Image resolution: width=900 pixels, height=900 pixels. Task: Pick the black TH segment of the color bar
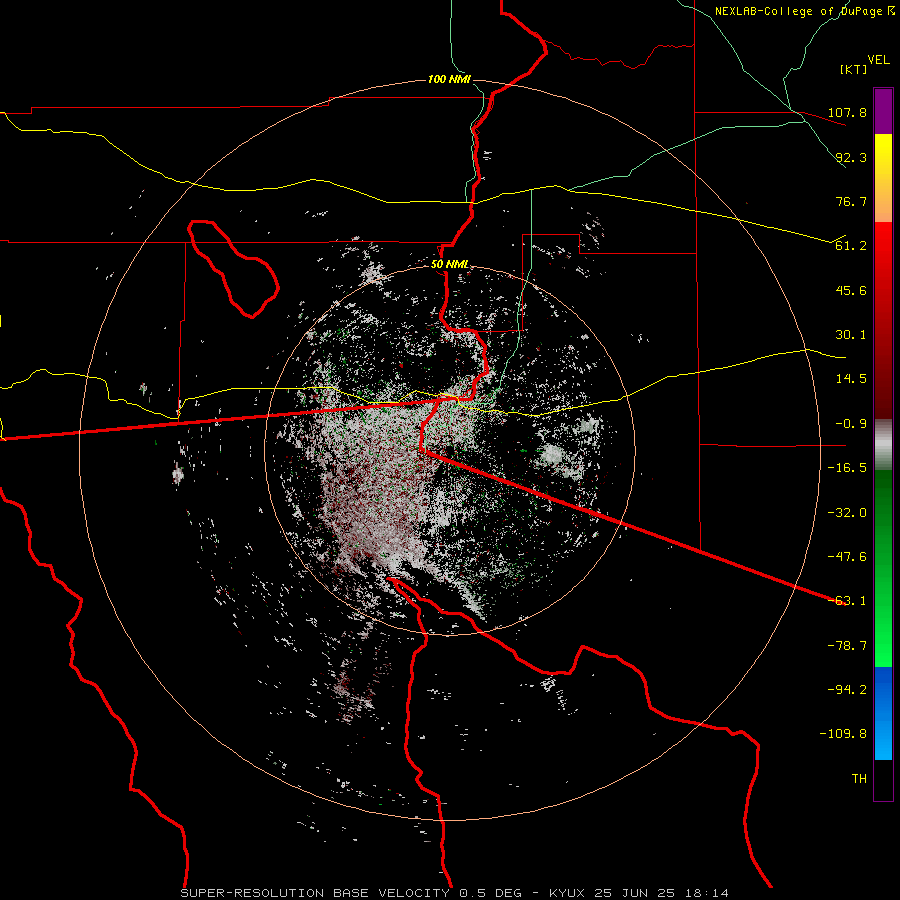click(883, 780)
